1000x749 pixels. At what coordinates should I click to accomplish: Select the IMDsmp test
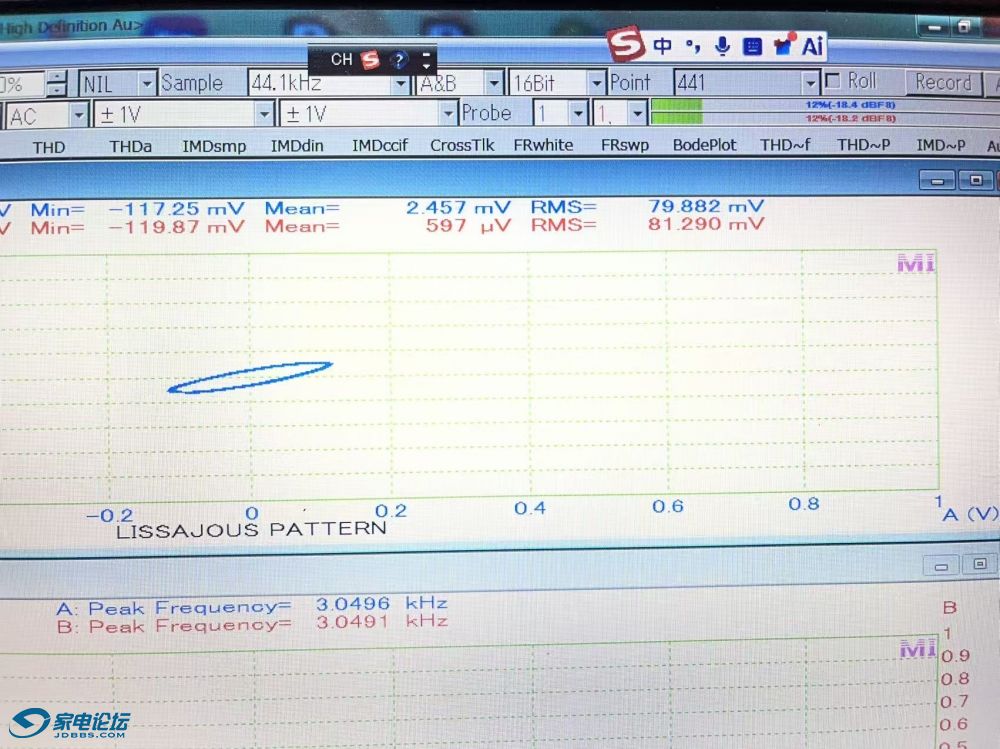coord(214,146)
